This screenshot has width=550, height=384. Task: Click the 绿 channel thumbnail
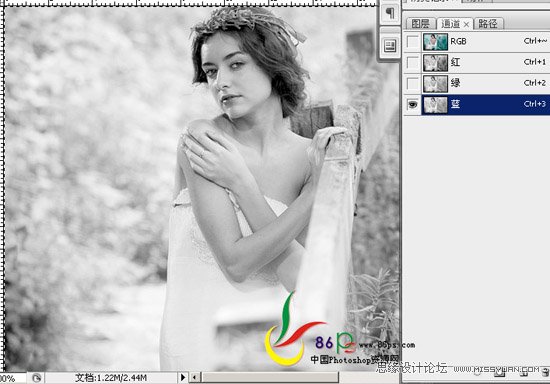435,84
